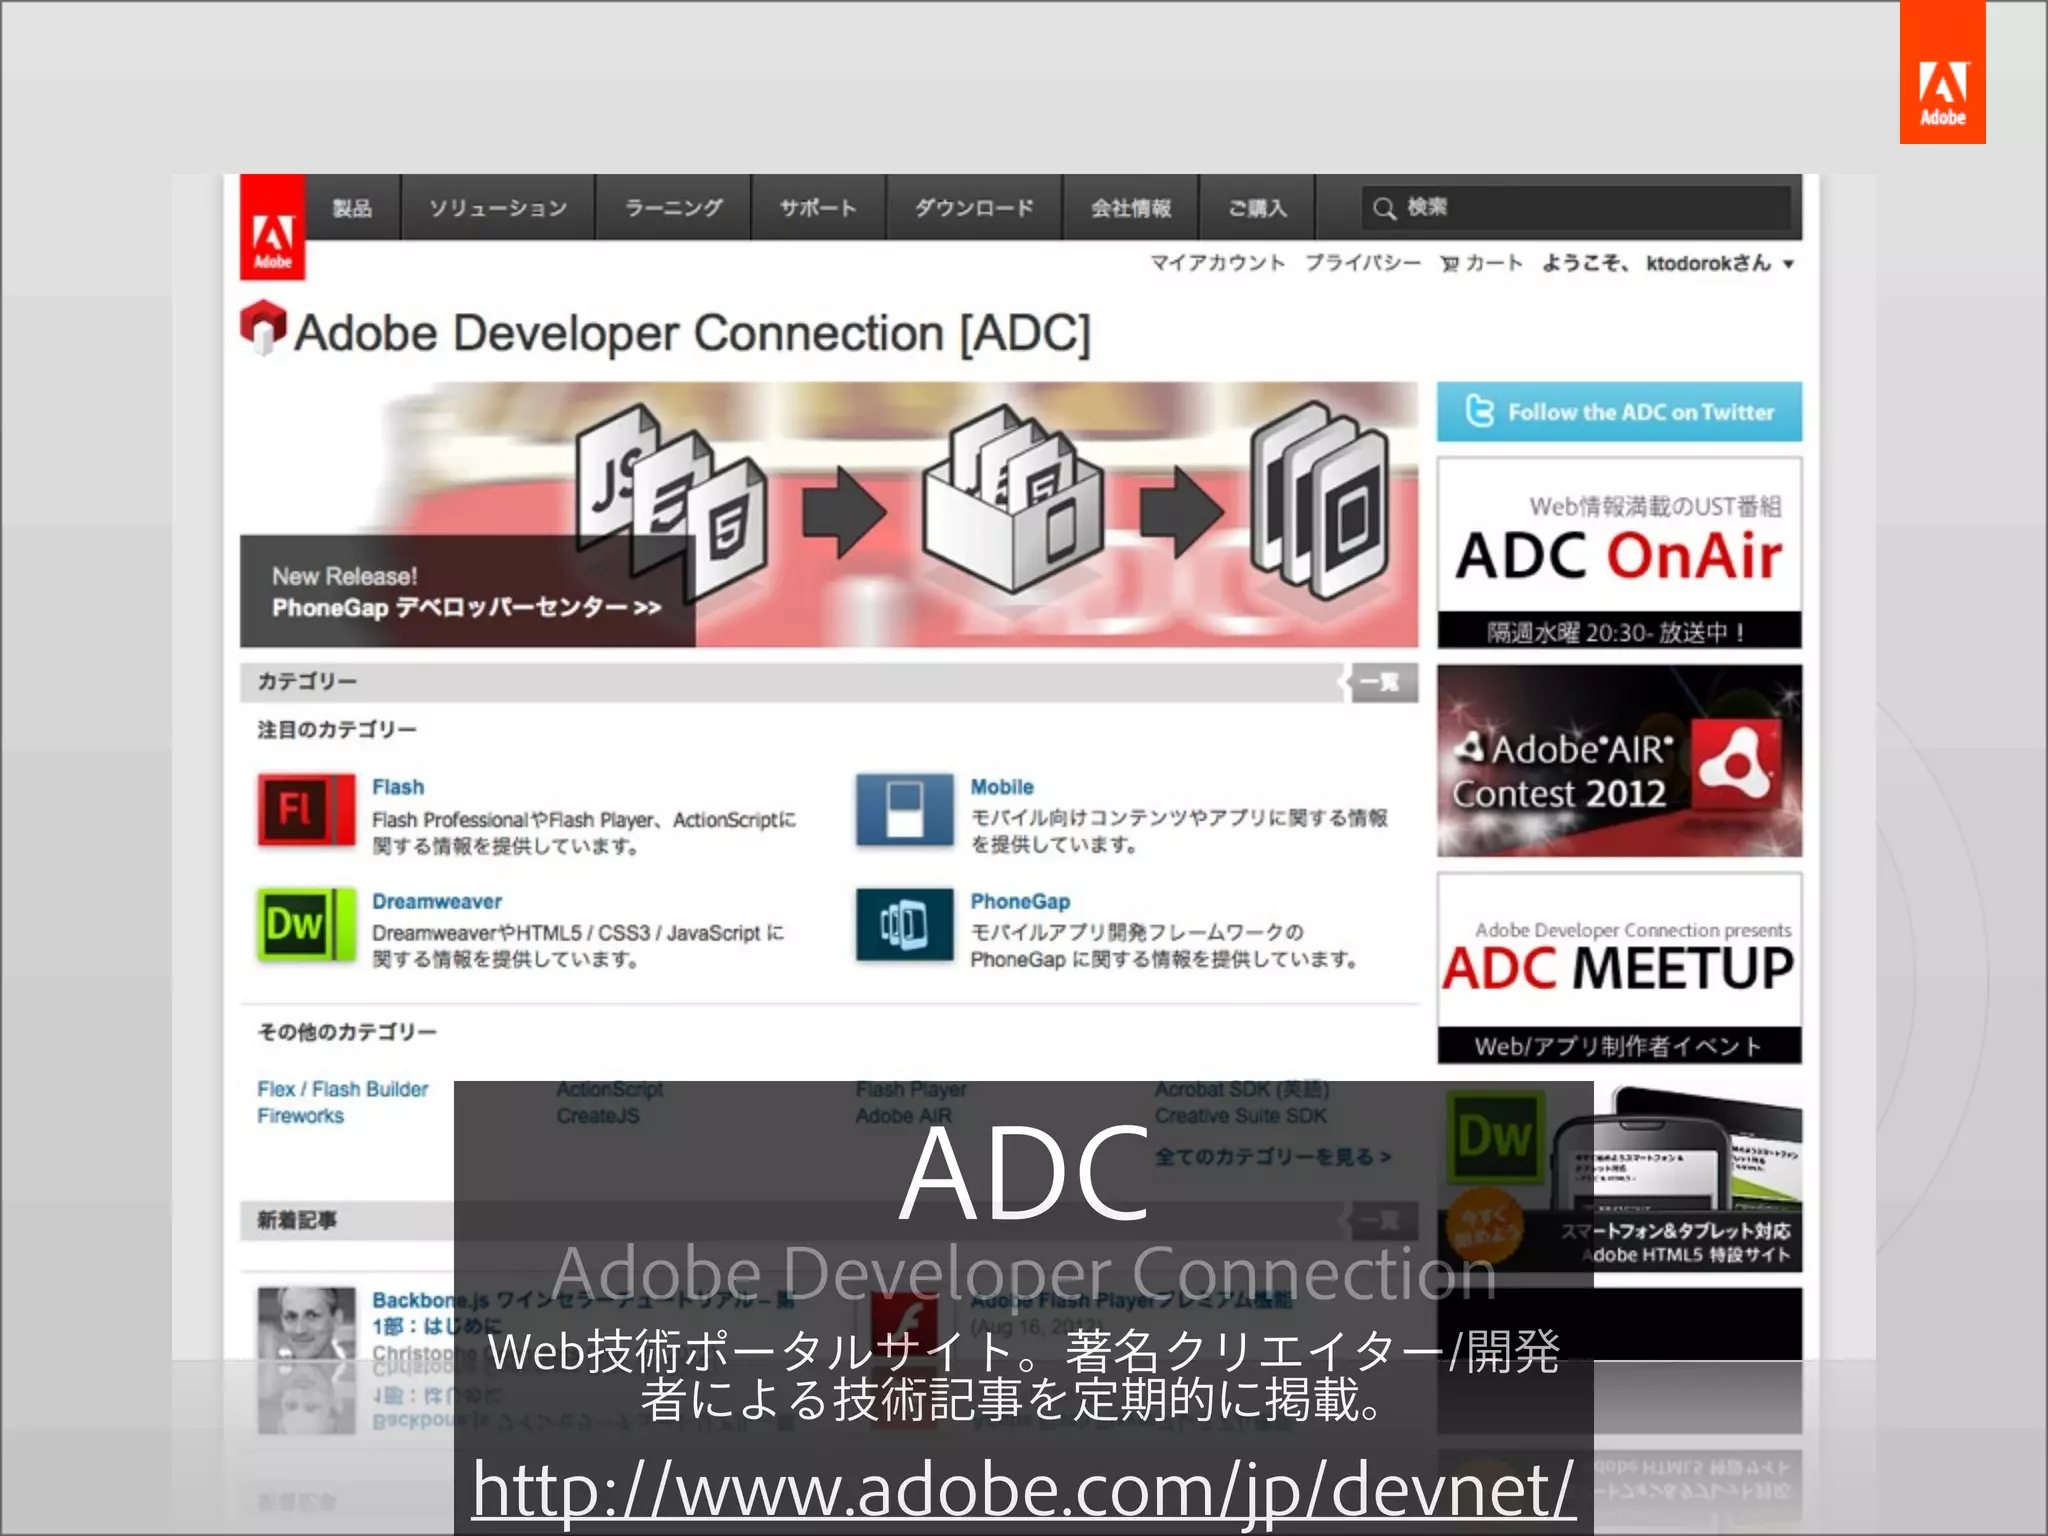Image resolution: width=2048 pixels, height=1536 pixels.
Task: Open the マイアカウント link
Action: coord(1217,263)
